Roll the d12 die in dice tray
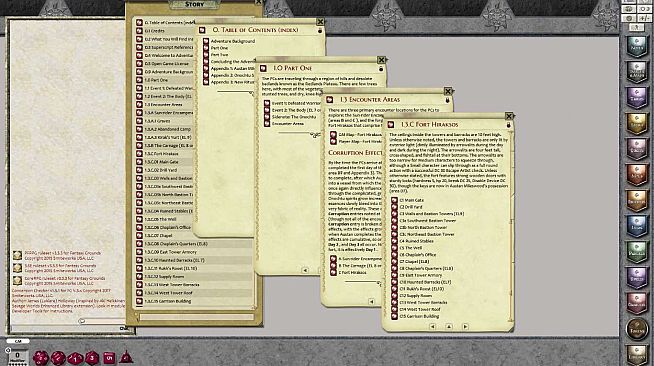This screenshot has width=654, height=366. tap(58, 358)
